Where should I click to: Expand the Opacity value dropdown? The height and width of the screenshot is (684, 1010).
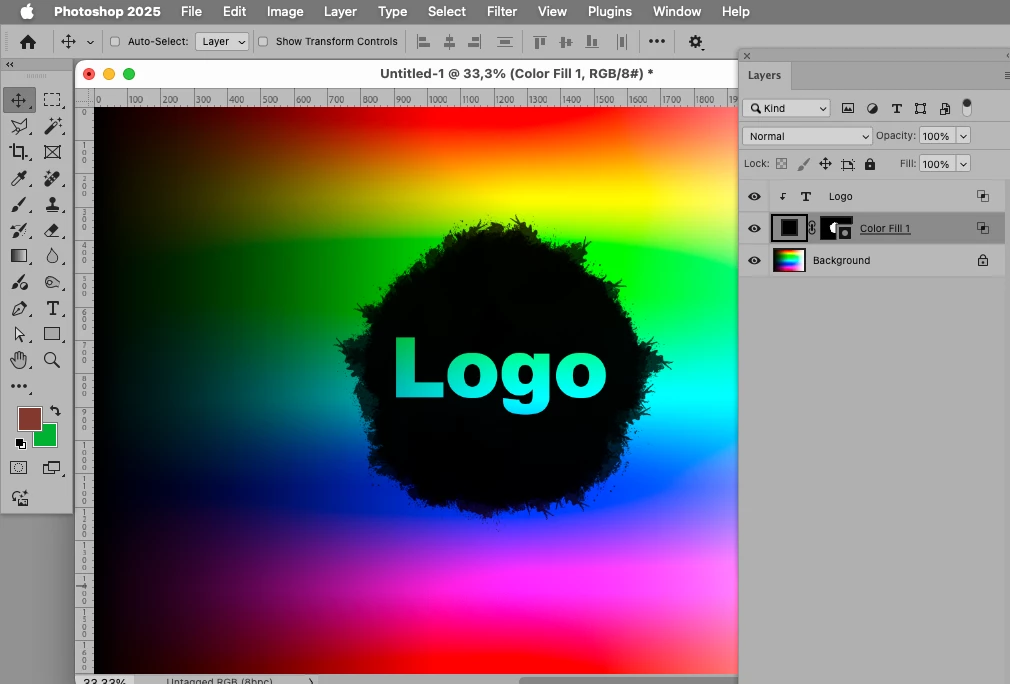(x=963, y=136)
